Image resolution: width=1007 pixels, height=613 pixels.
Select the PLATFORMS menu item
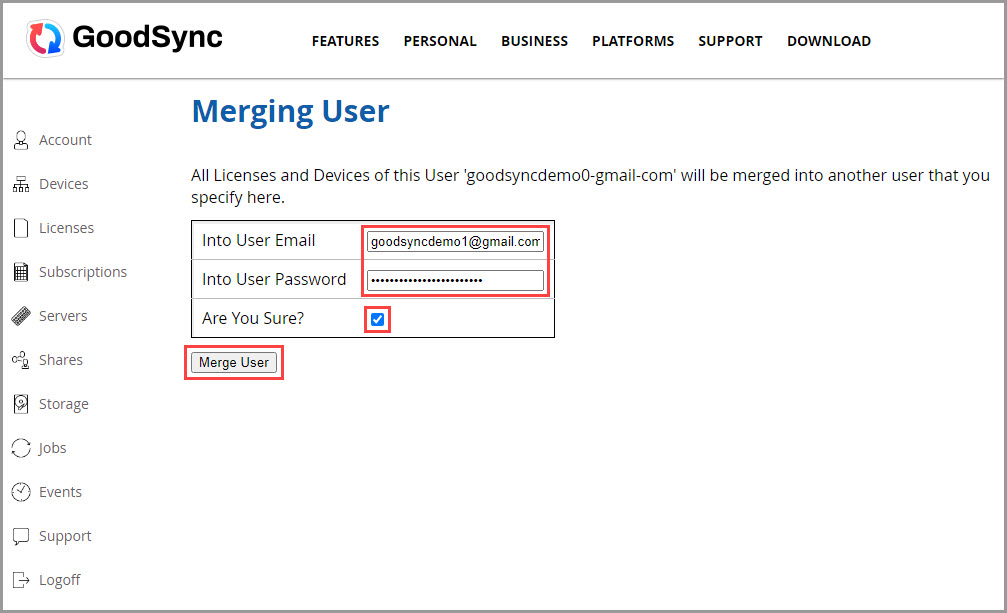coord(633,41)
